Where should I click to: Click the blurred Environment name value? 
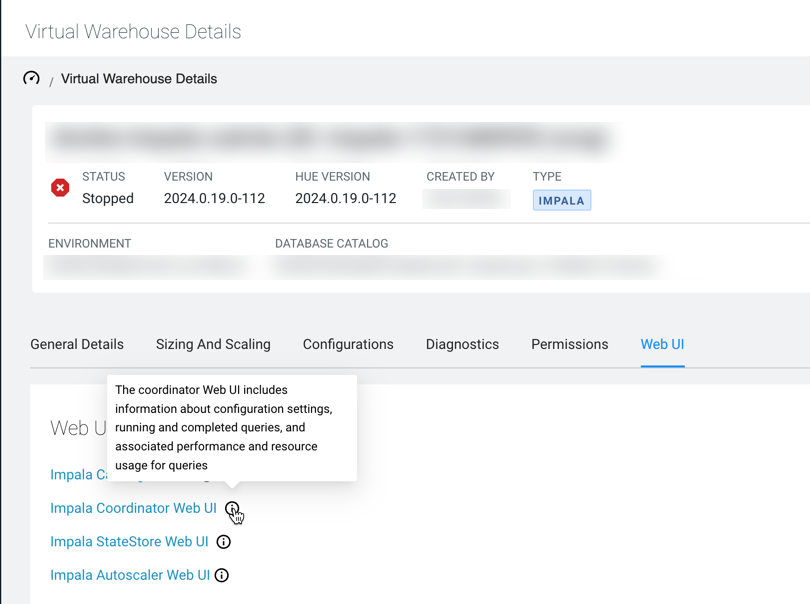tap(145, 267)
